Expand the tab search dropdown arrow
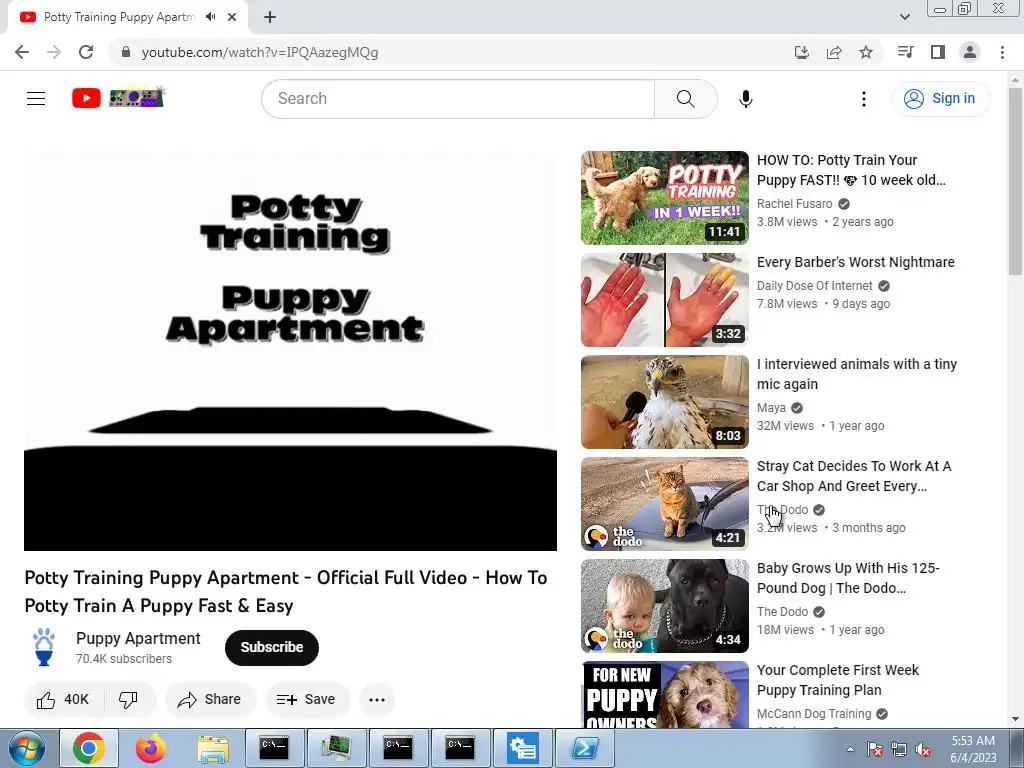 904,17
